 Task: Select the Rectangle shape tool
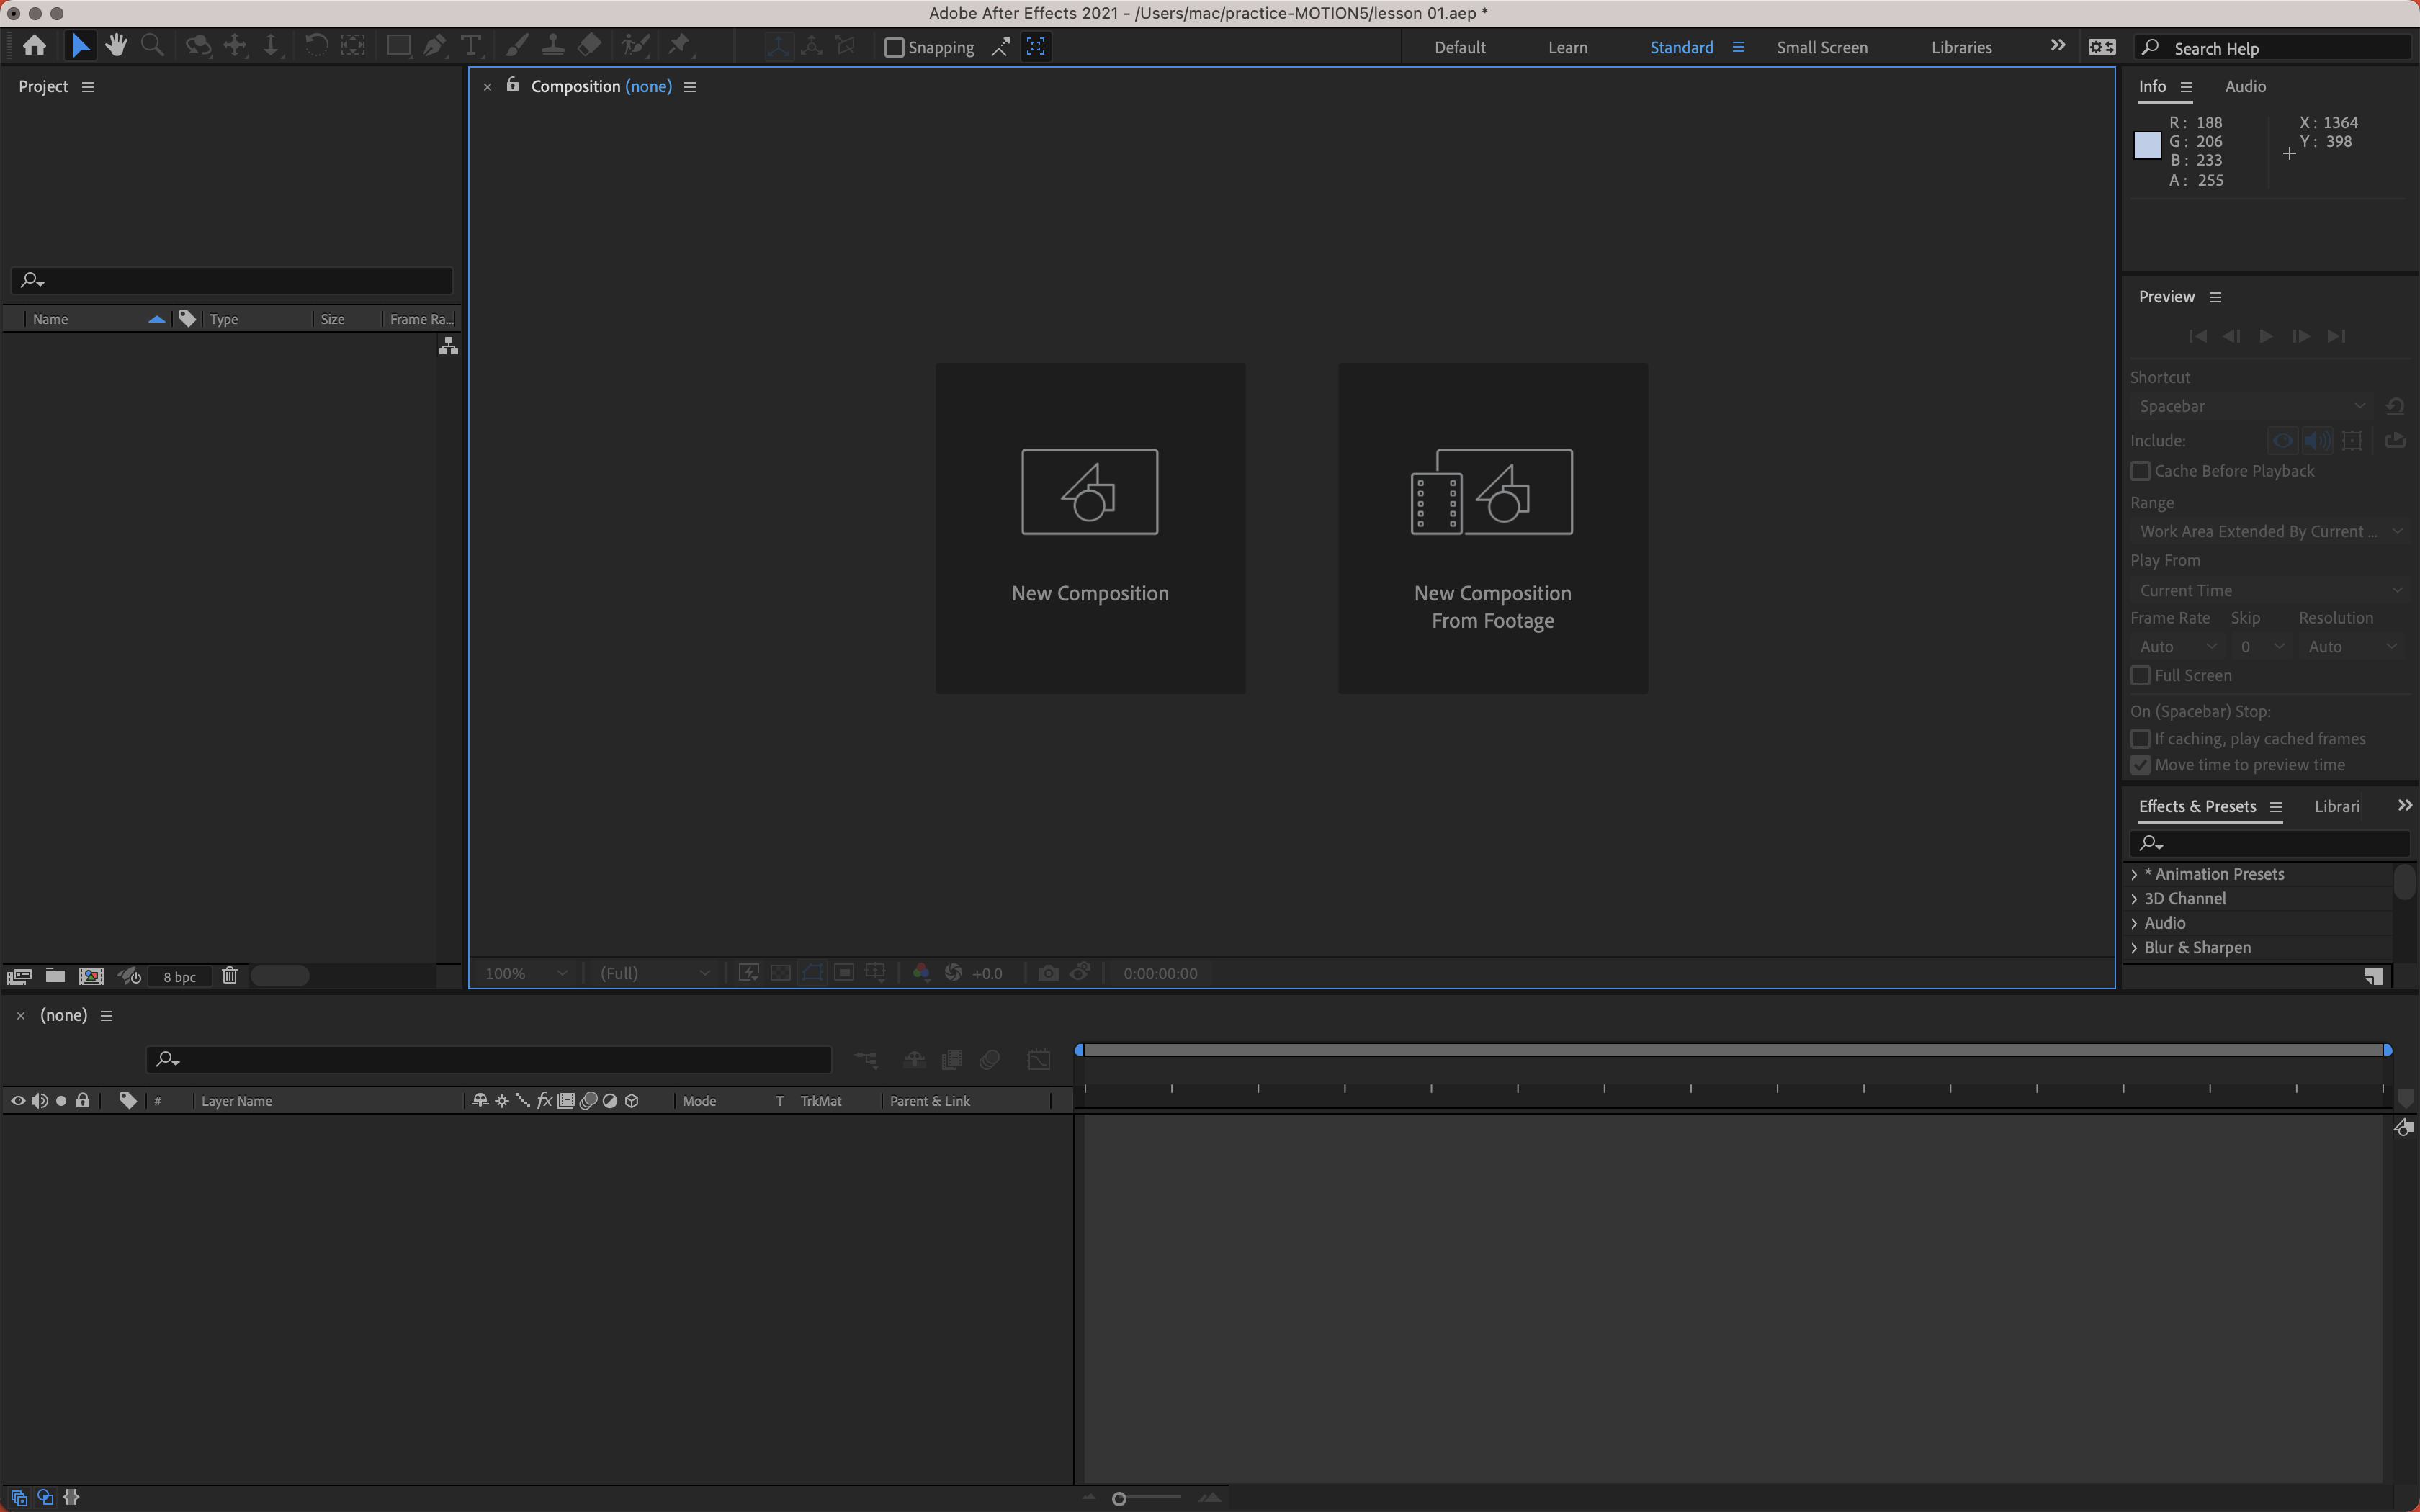(x=398, y=46)
